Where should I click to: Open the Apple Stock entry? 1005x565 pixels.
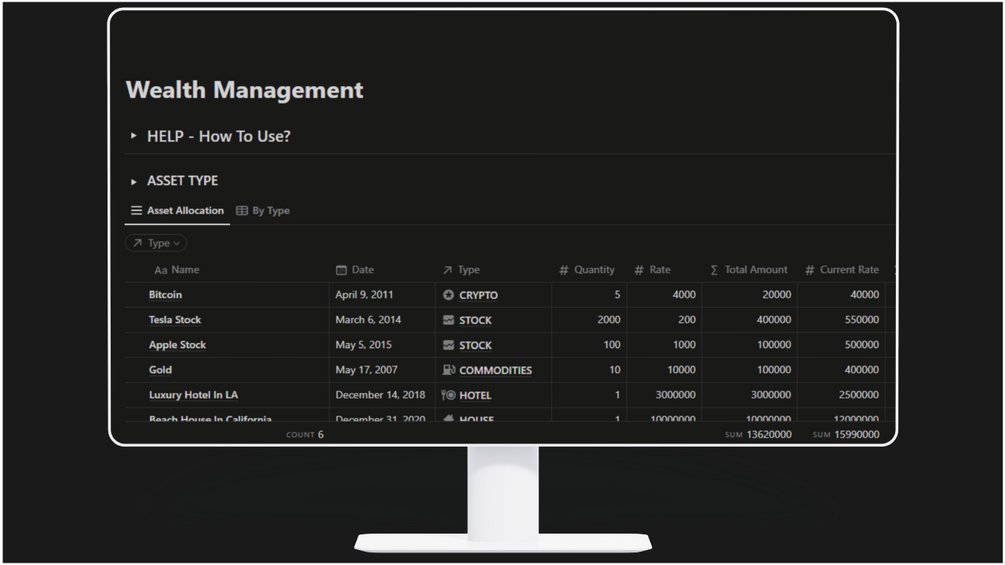(x=178, y=345)
